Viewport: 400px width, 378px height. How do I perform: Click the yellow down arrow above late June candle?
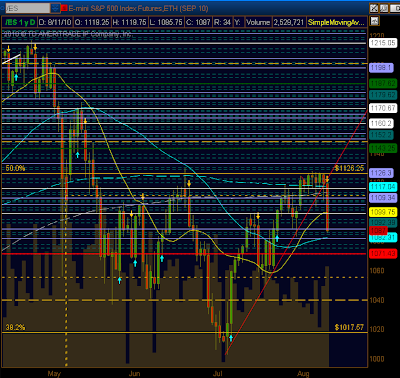(x=189, y=183)
